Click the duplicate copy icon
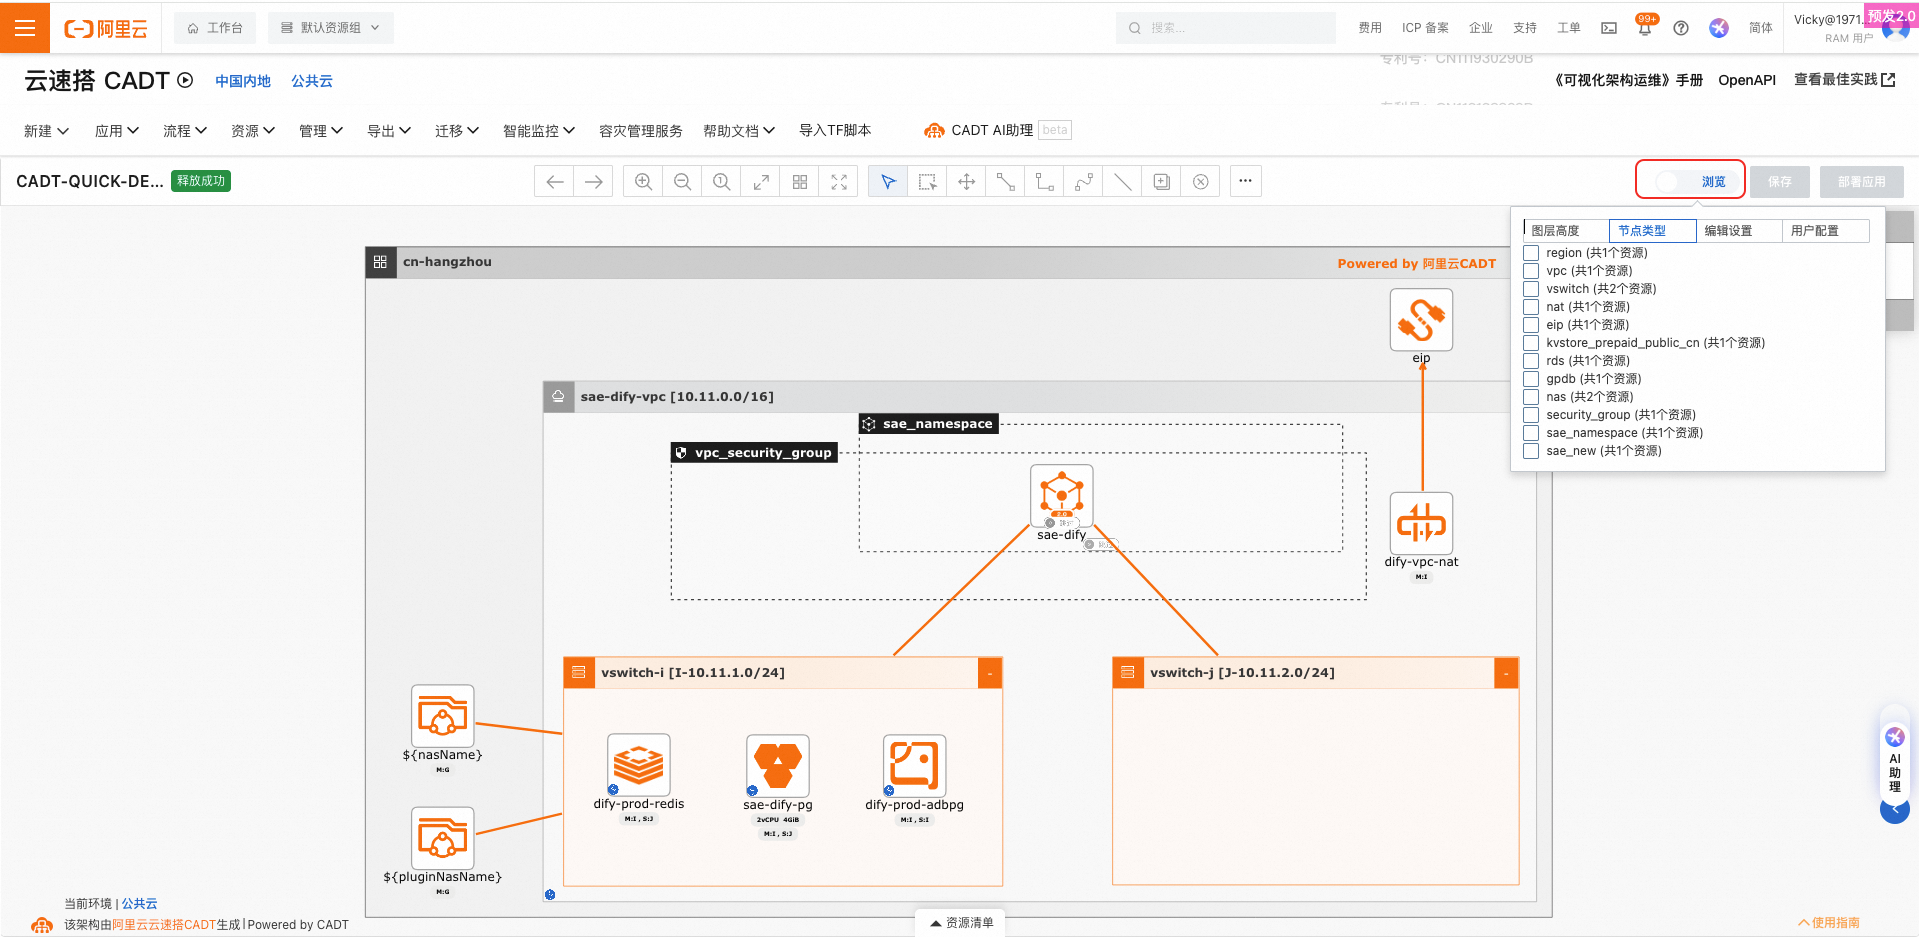Screen dimensions: 1919x937 click(x=1162, y=182)
